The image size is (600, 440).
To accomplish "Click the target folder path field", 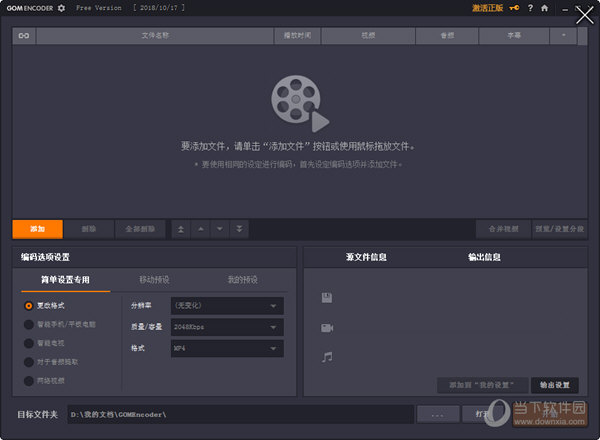I will (241, 415).
